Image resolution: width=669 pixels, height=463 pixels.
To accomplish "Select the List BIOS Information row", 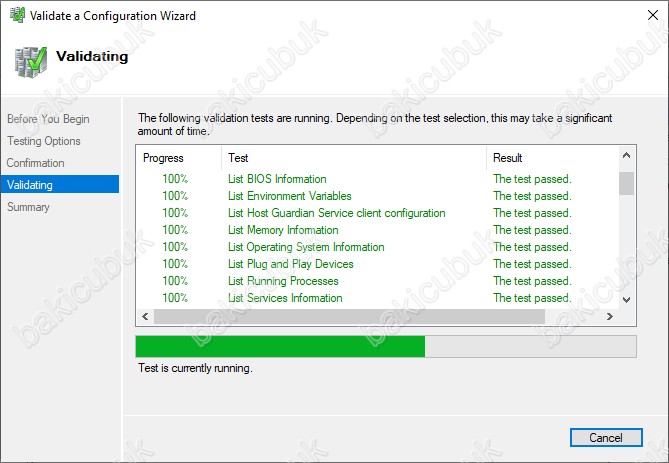I will [378, 179].
